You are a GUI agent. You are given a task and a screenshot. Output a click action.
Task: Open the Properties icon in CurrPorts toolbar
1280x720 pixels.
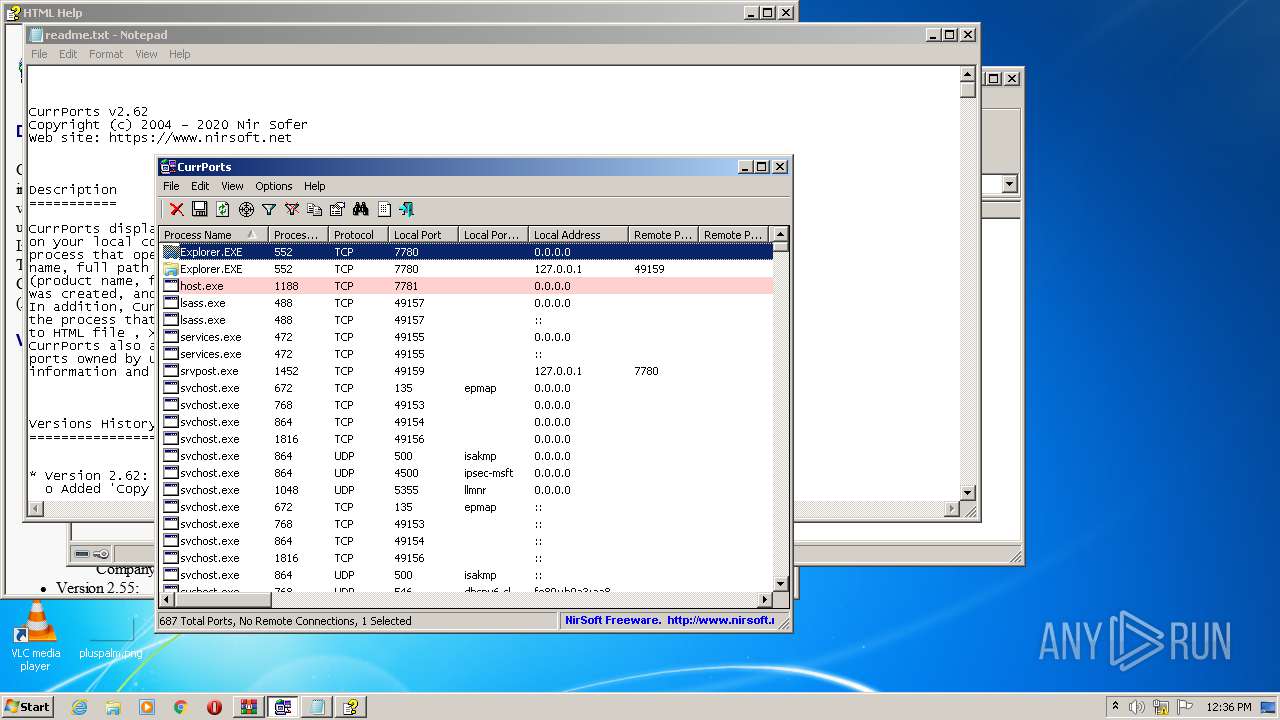click(x=337, y=209)
